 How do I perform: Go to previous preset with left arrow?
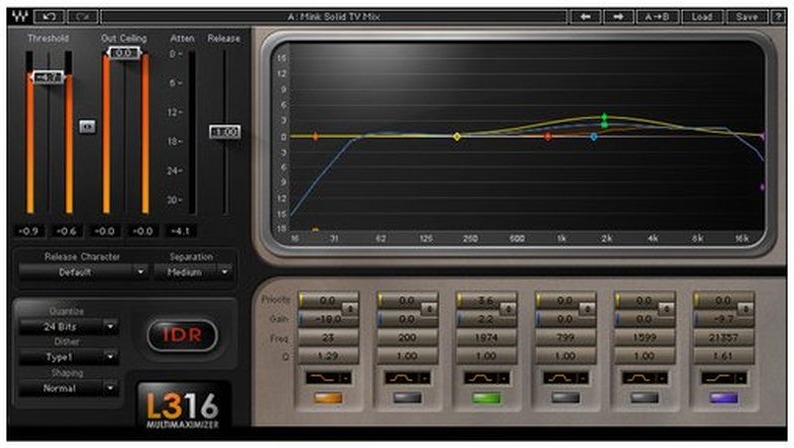click(585, 17)
